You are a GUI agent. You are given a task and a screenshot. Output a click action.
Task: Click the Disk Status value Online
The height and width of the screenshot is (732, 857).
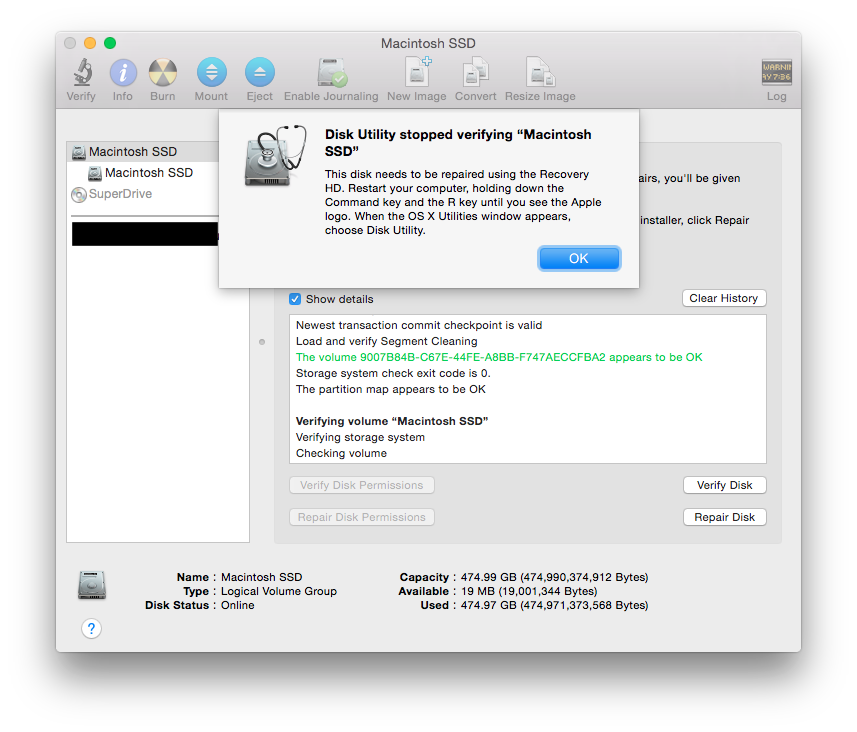pyautogui.click(x=237, y=606)
